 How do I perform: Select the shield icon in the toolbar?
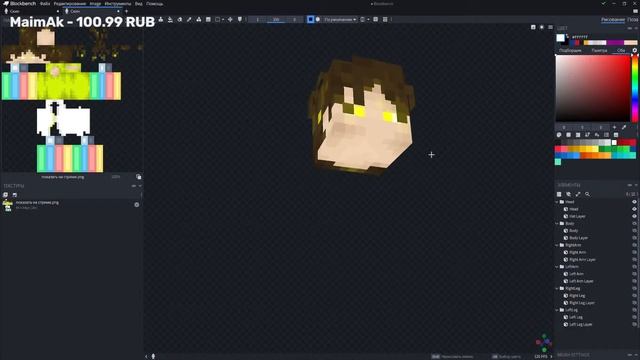point(240,20)
